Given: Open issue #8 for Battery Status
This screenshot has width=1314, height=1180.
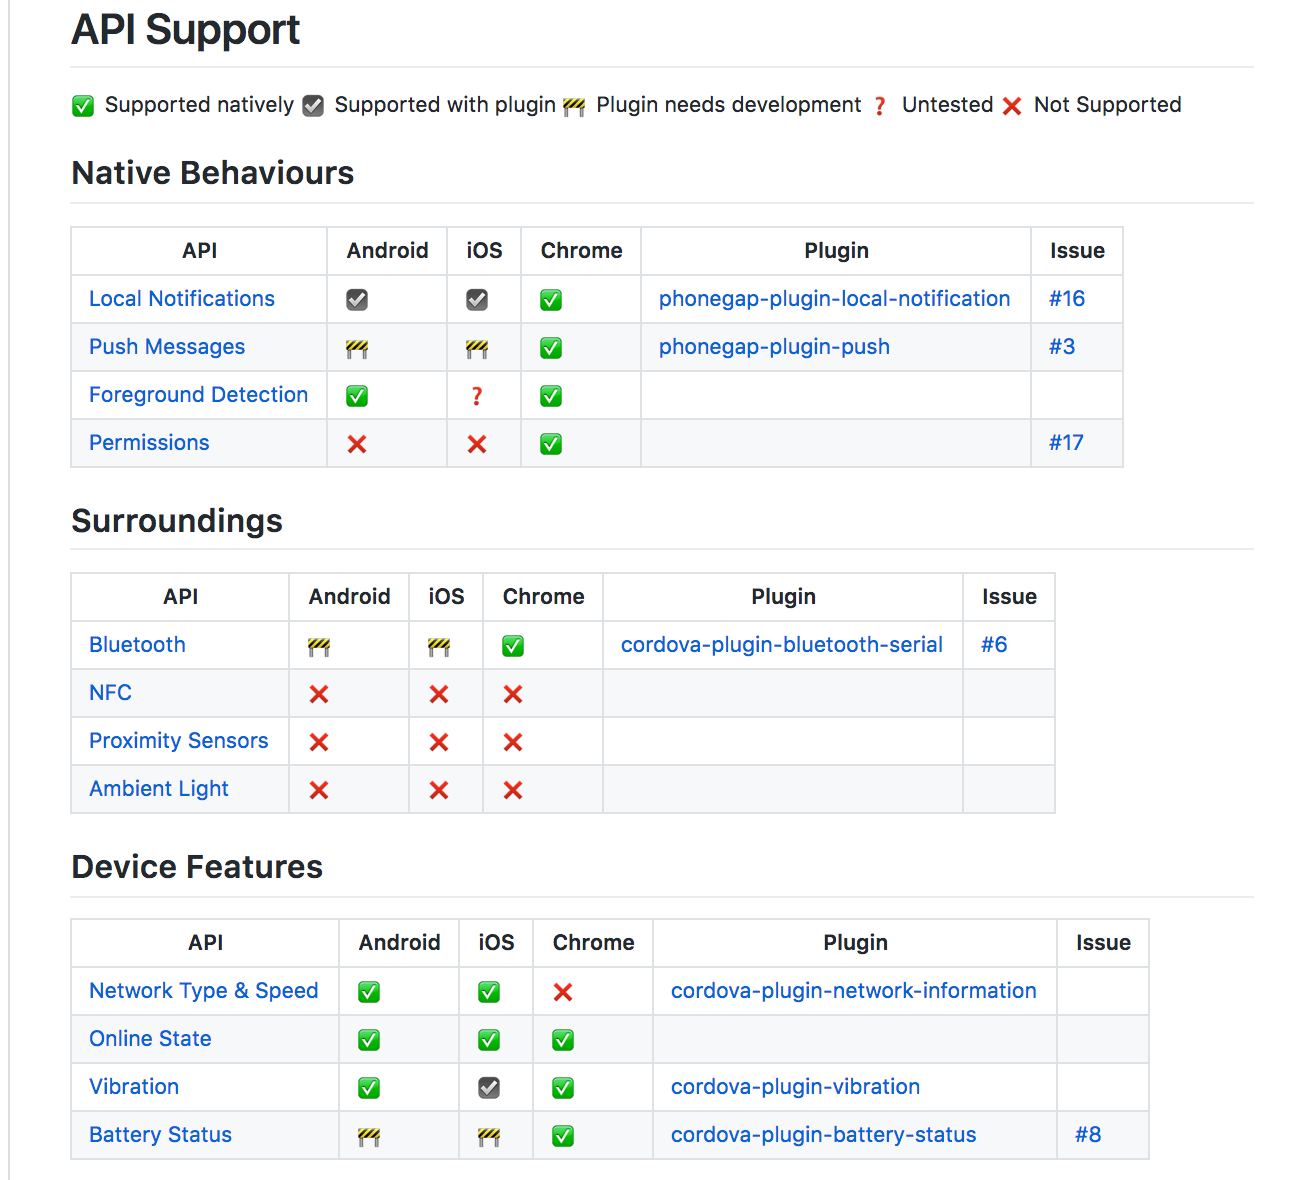Looking at the screenshot, I should pyautogui.click(x=1088, y=1135).
